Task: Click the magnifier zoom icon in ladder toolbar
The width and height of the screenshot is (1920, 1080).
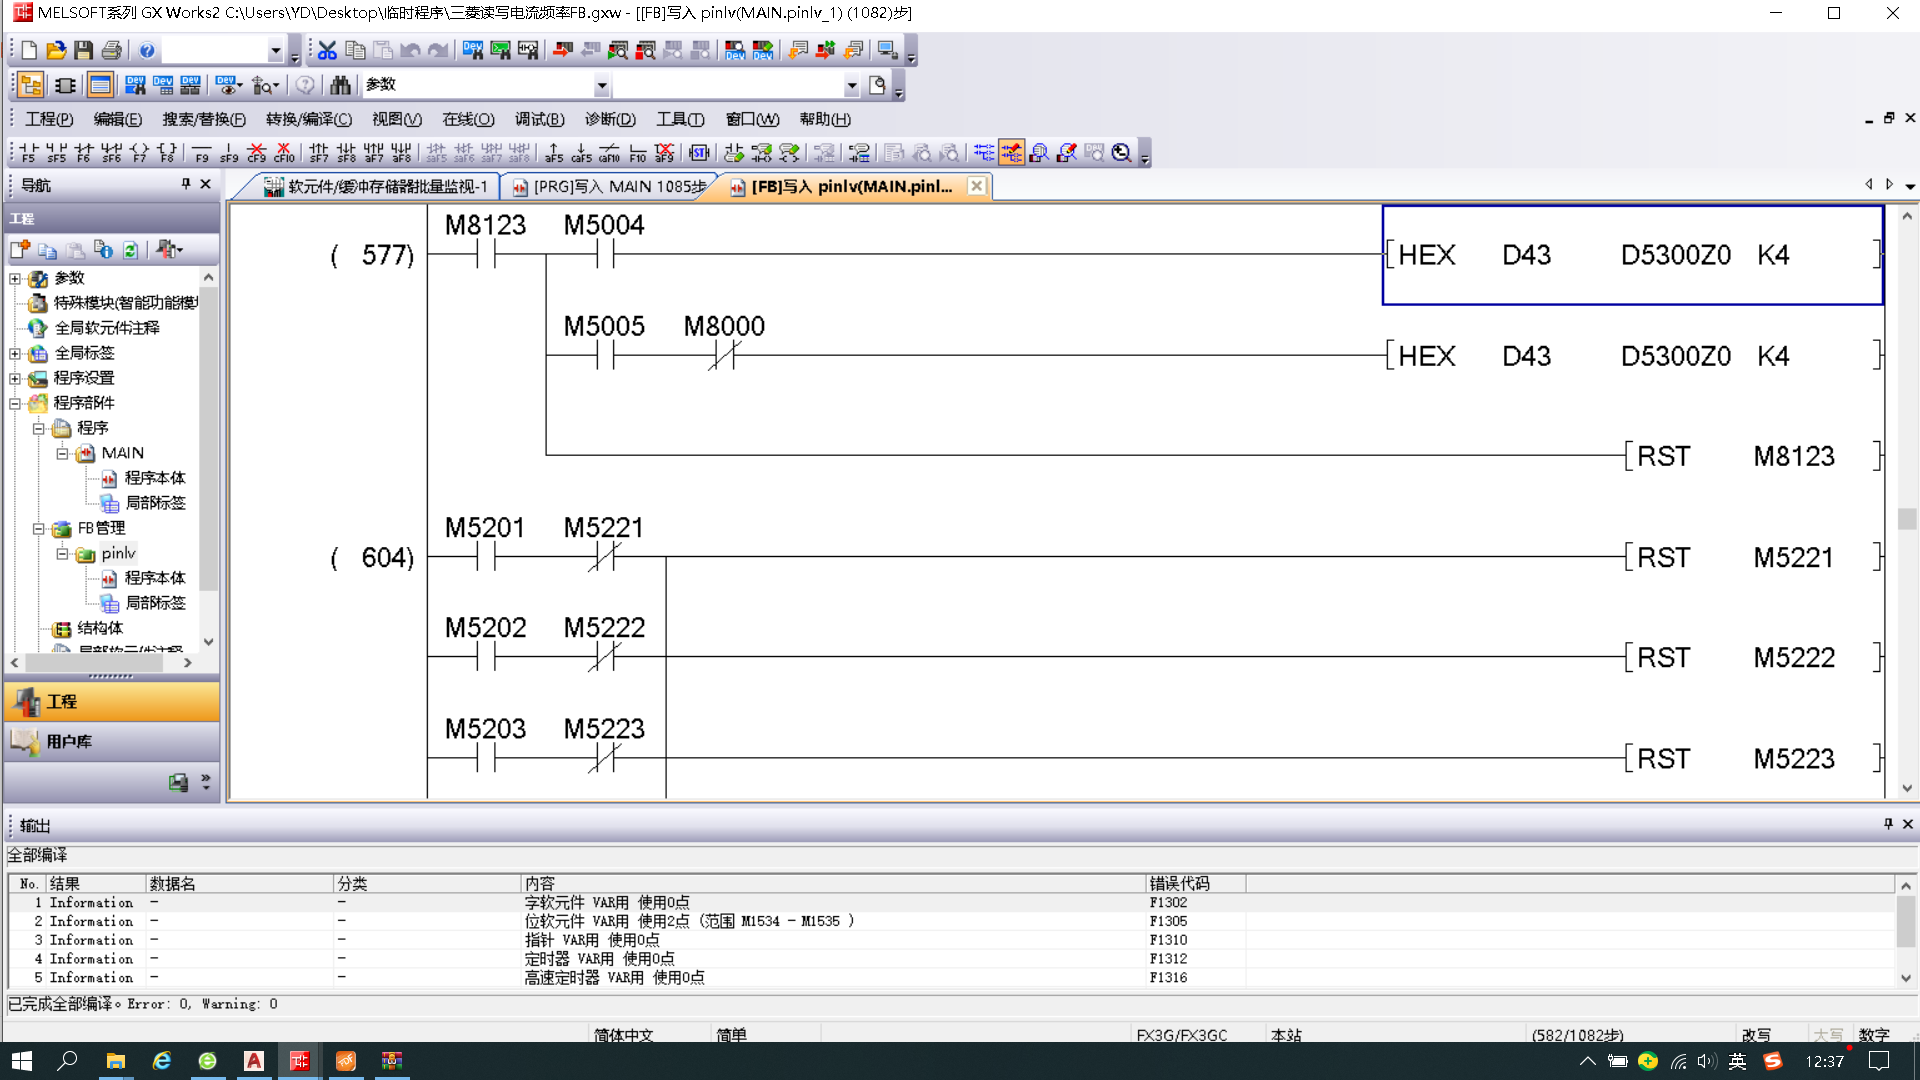Action: (x=1121, y=152)
